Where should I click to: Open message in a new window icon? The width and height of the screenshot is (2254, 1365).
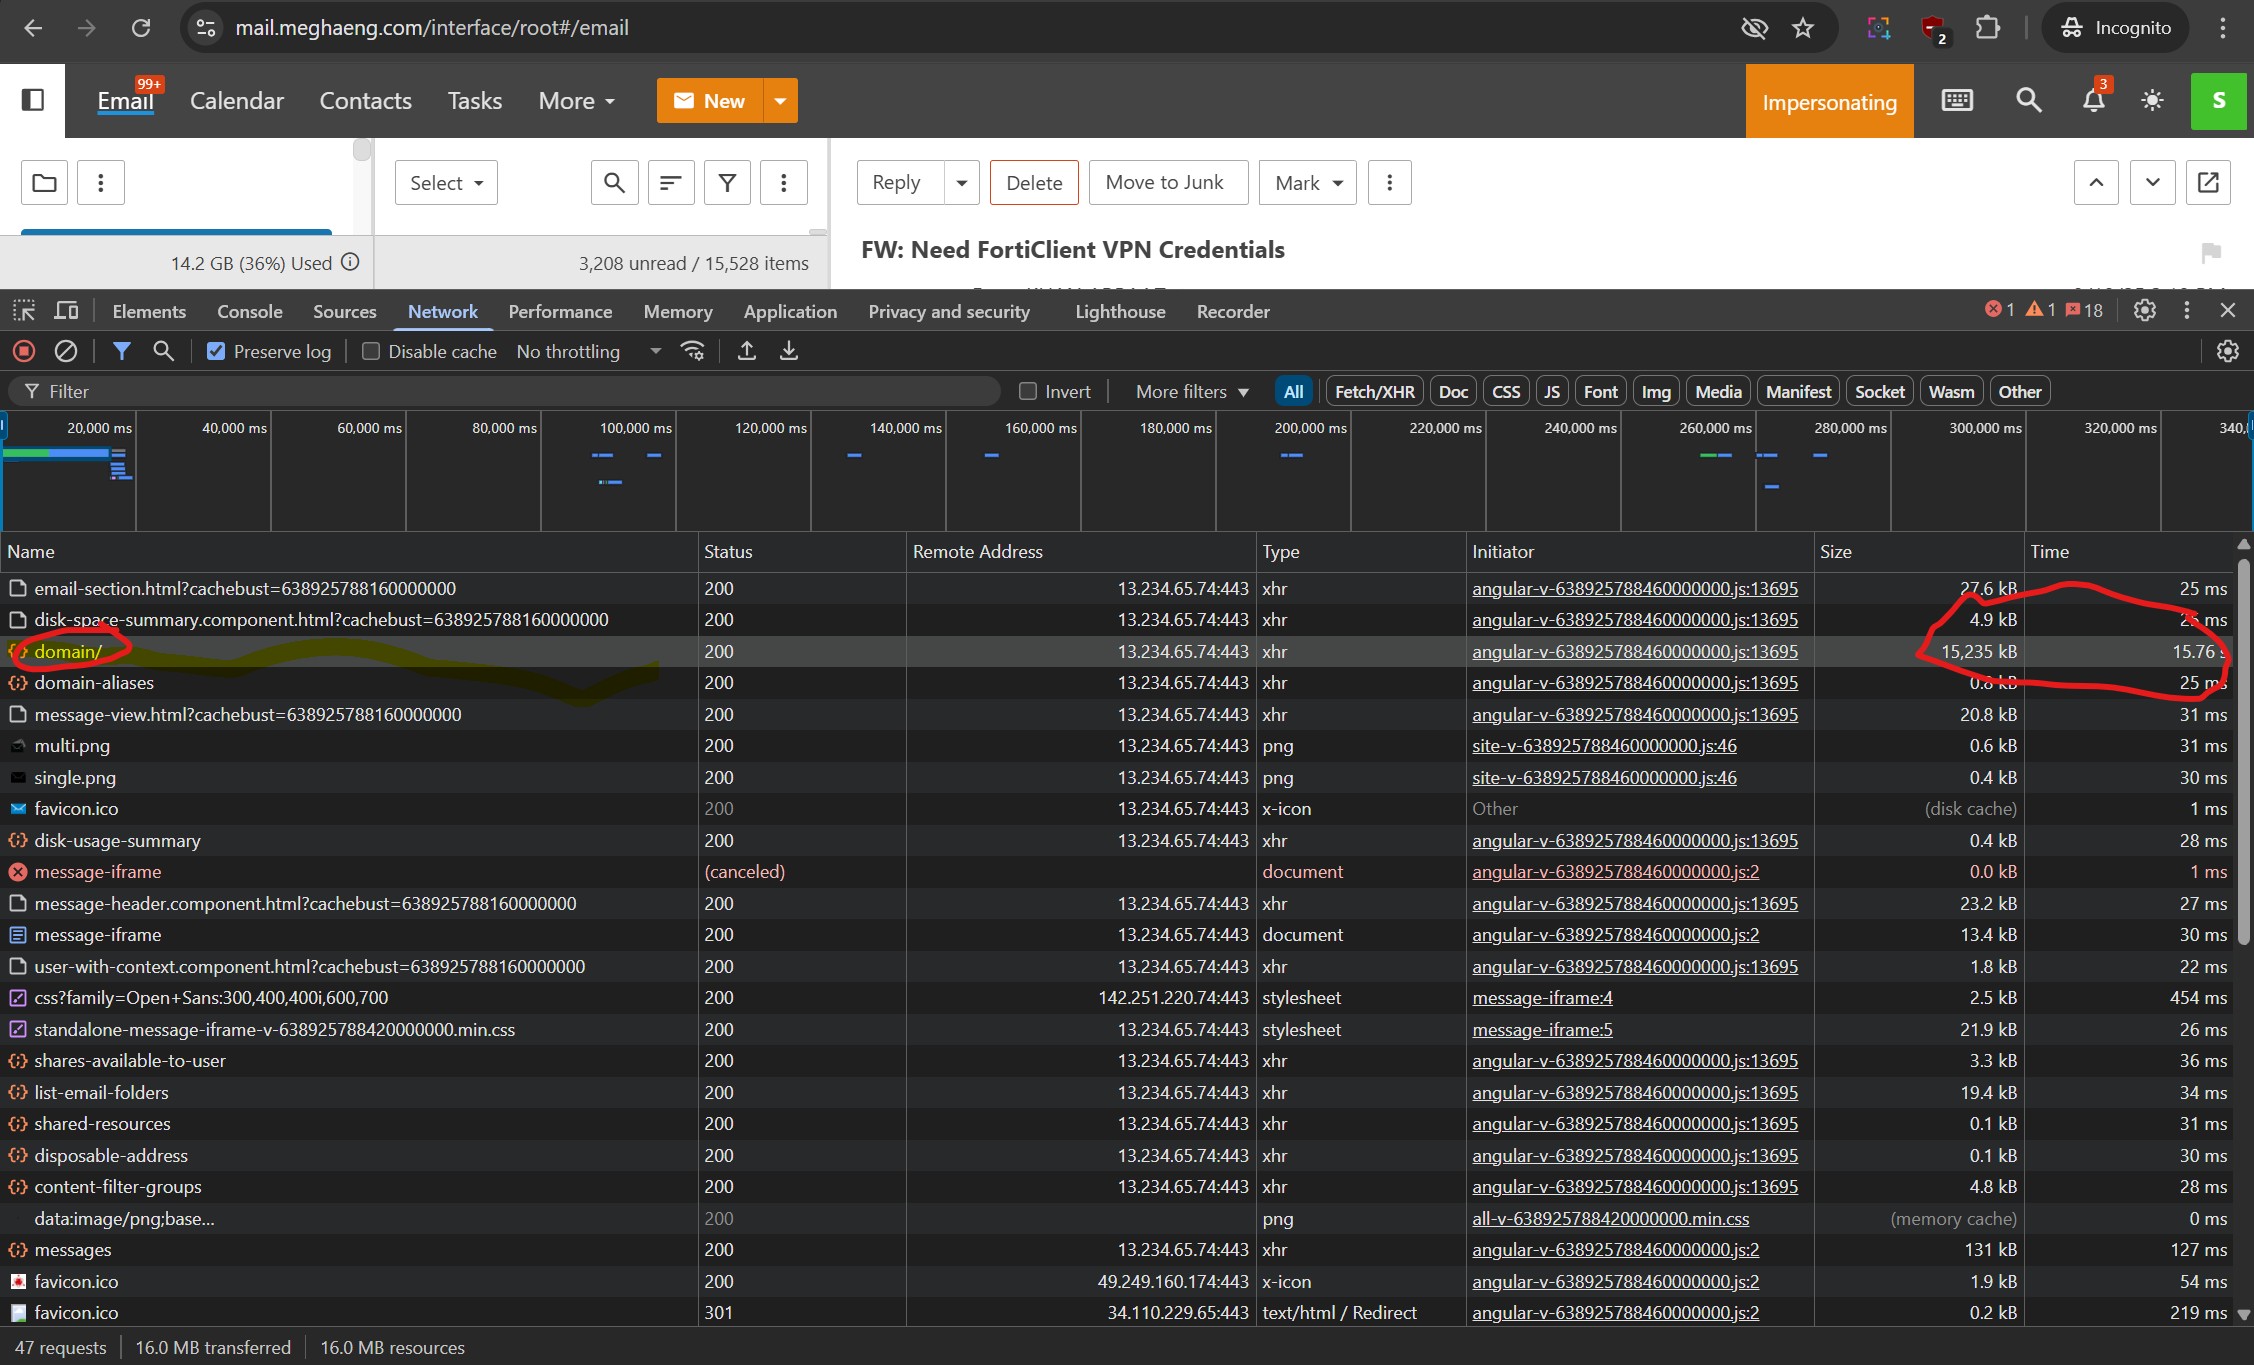[x=2208, y=183]
